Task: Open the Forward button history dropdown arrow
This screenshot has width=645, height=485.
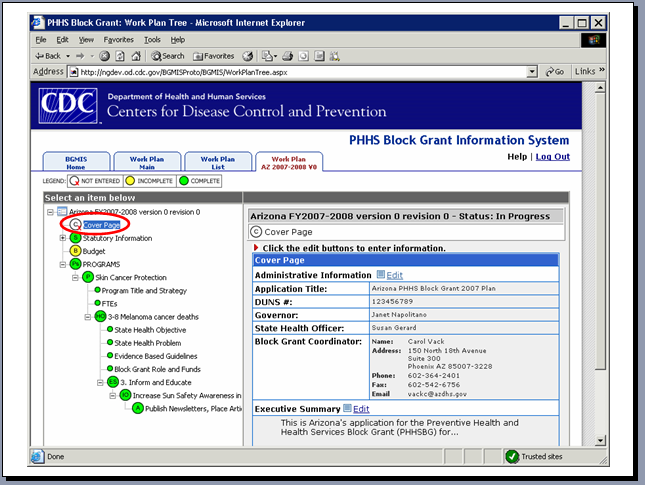Action: click(x=92, y=56)
